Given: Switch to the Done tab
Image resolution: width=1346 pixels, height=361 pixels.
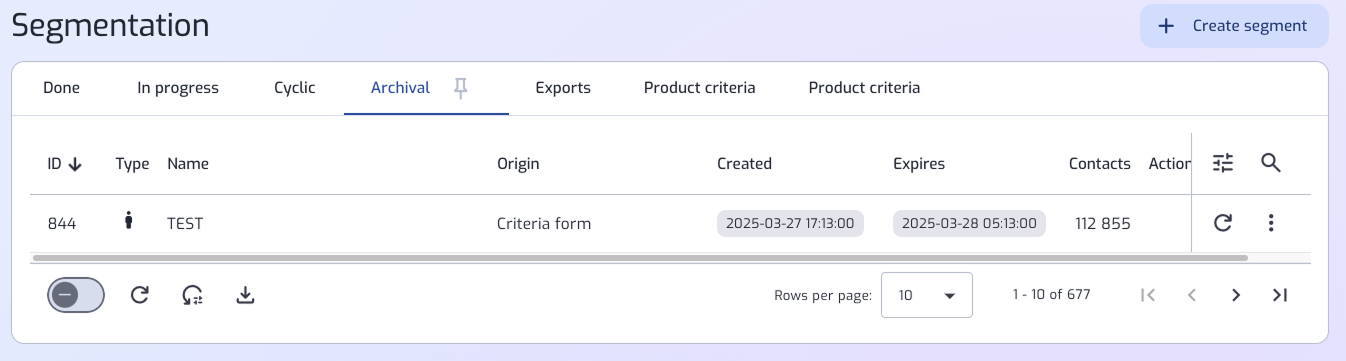Looking at the screenshot, I should [61, 88].
